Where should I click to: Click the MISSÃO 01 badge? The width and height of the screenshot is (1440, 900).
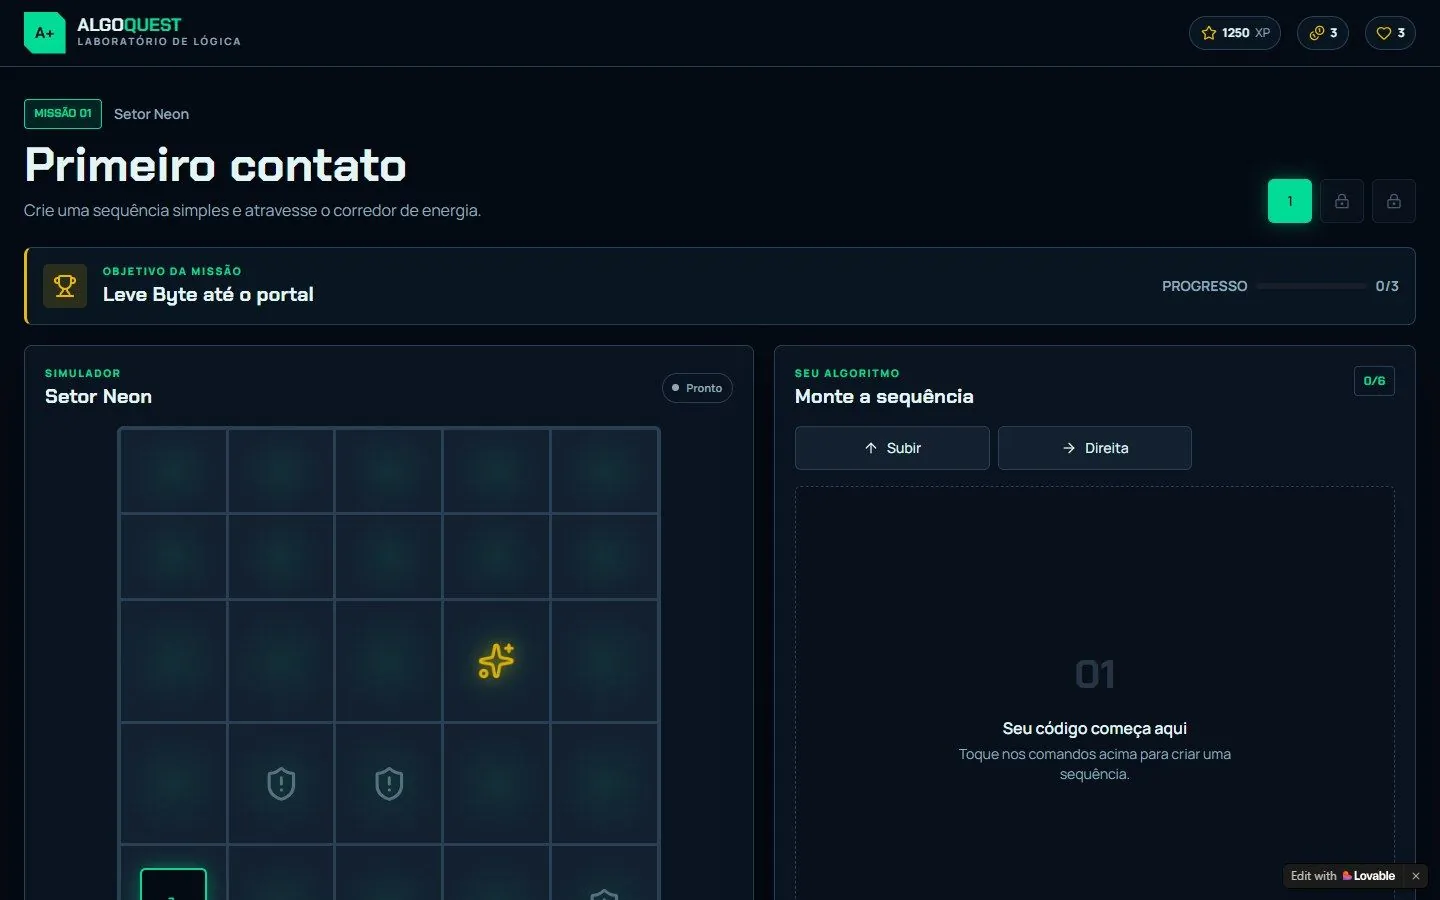coord(63,114)
